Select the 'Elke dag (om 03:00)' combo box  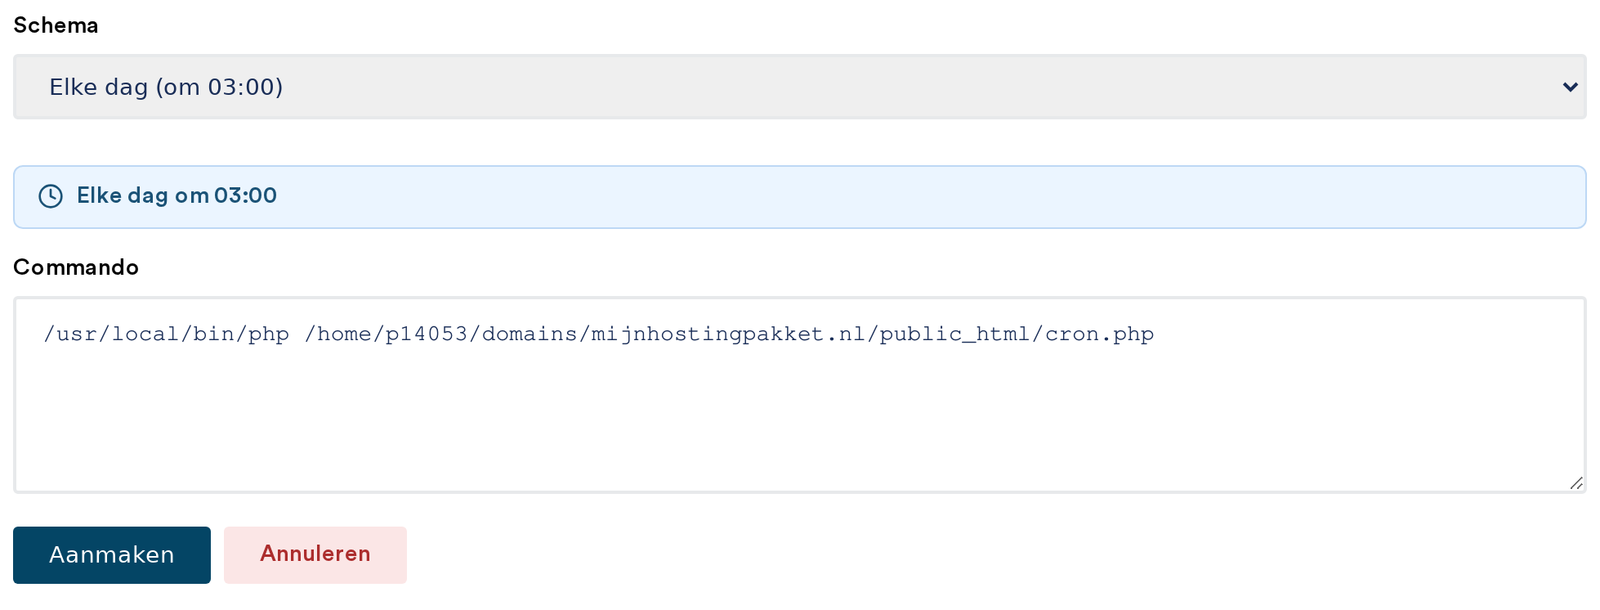coord(799,87)
